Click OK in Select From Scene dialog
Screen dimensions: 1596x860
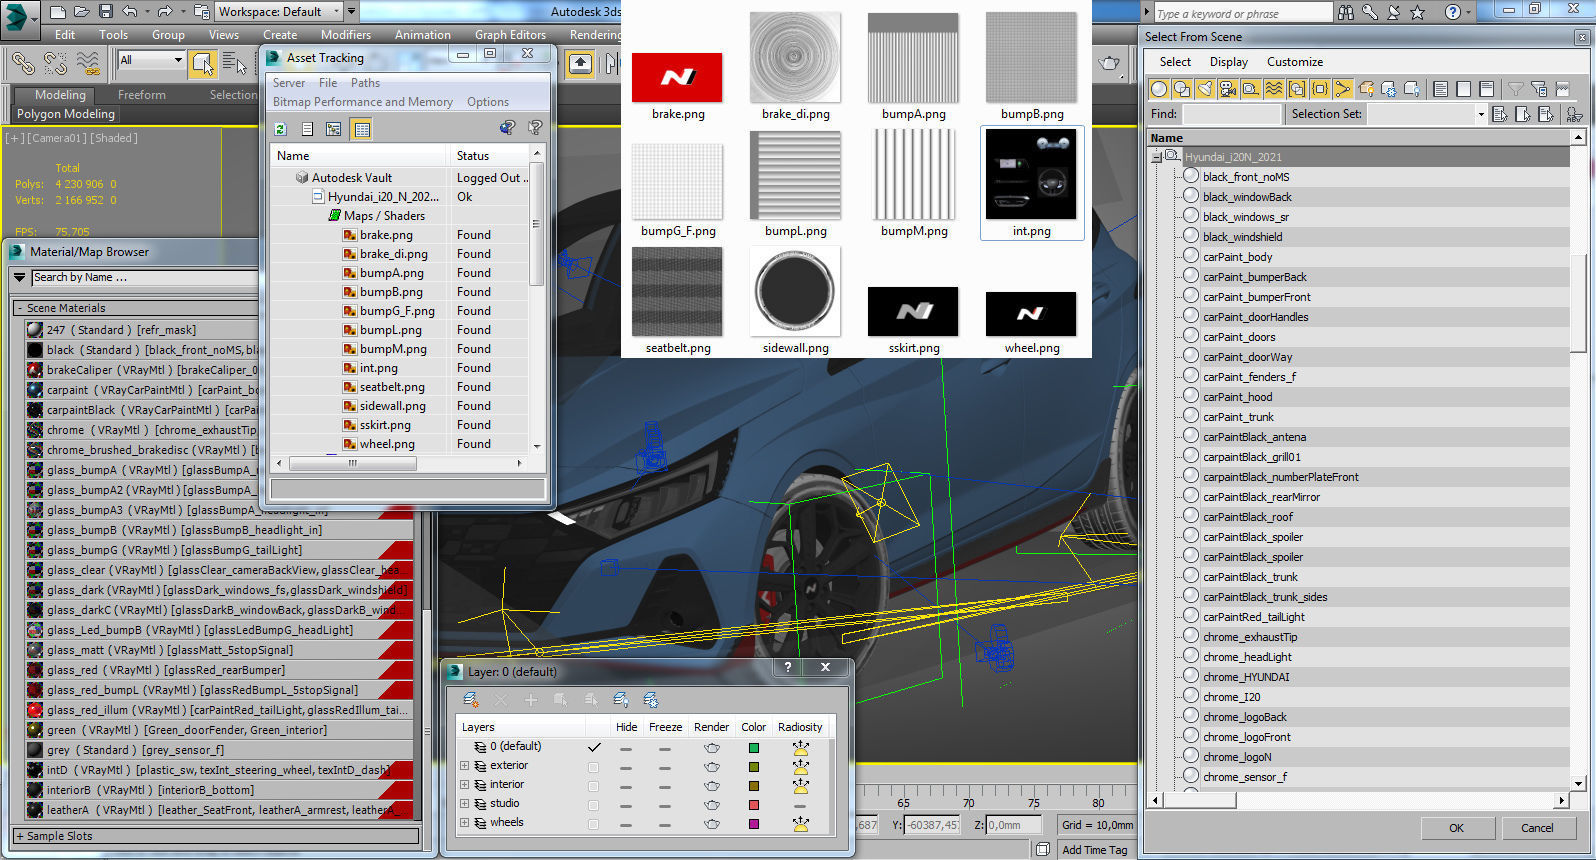pyautogui.click(x=1456, y=828)
